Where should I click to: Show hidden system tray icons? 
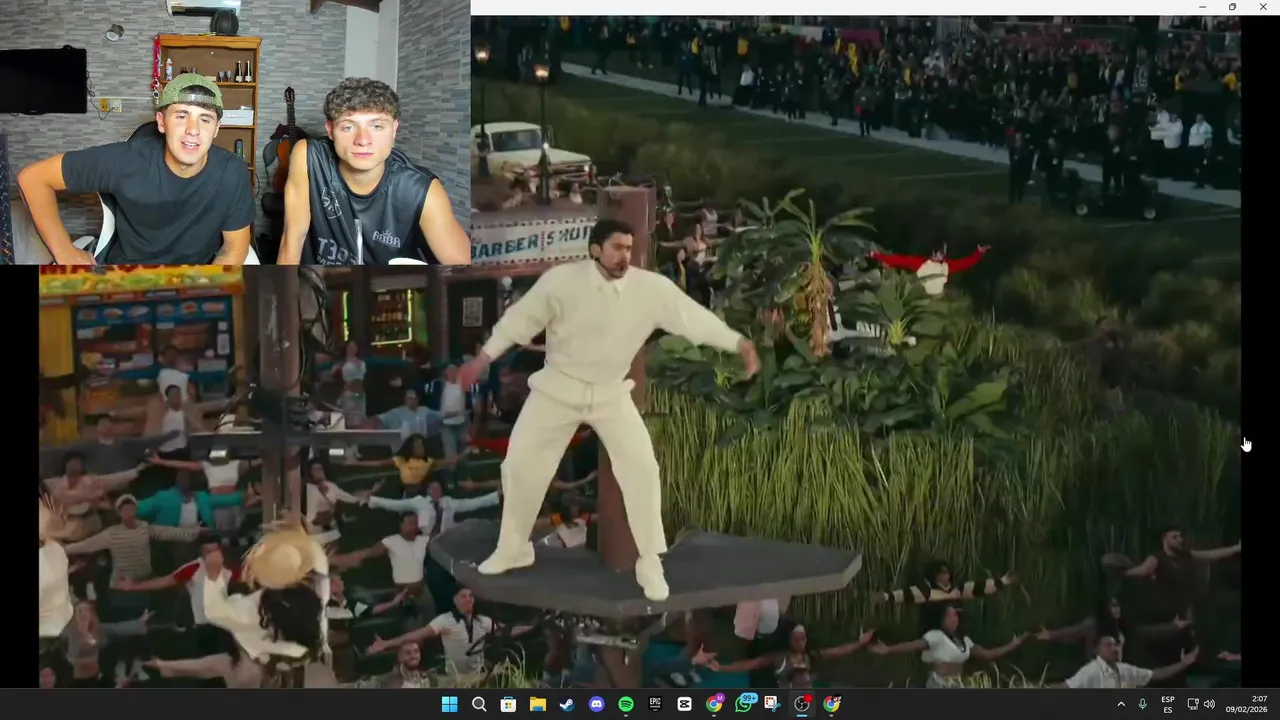[1120, 704]
